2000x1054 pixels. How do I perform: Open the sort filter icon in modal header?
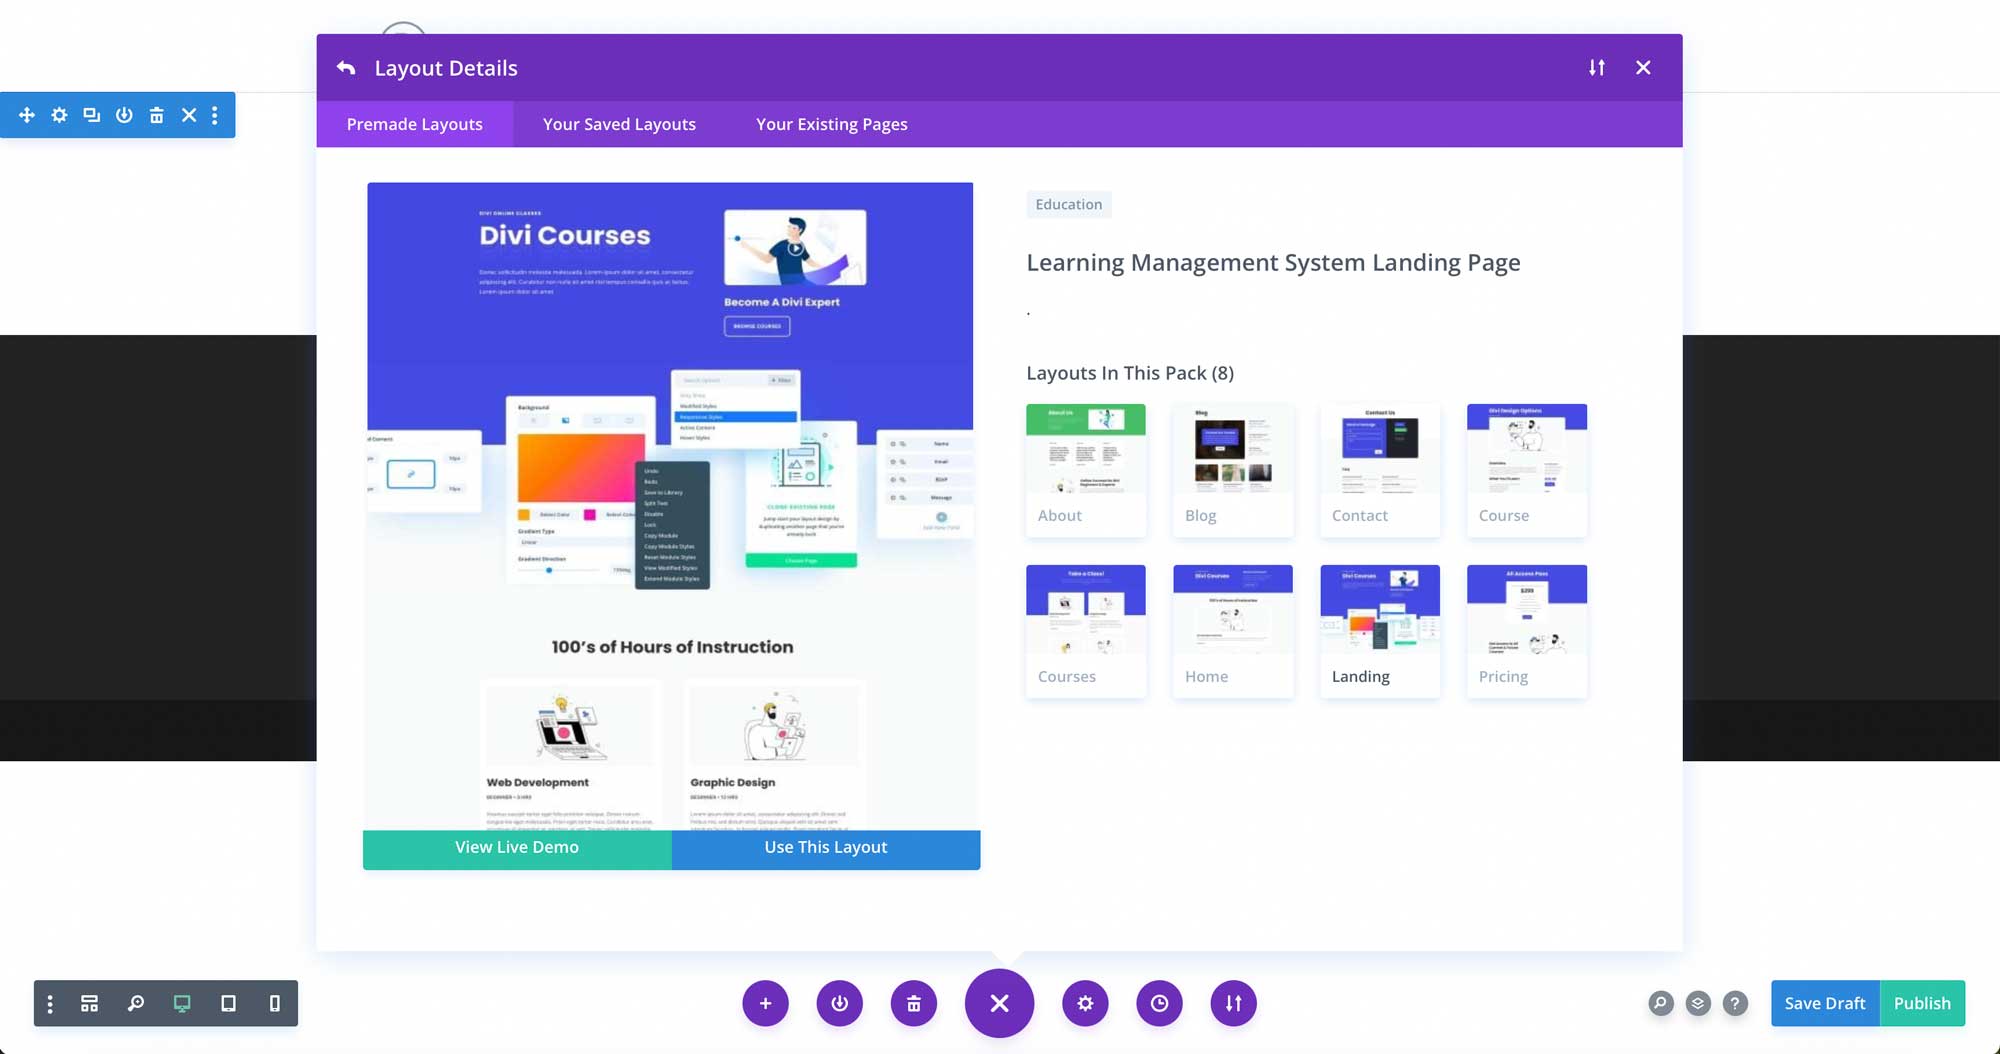1596,67
